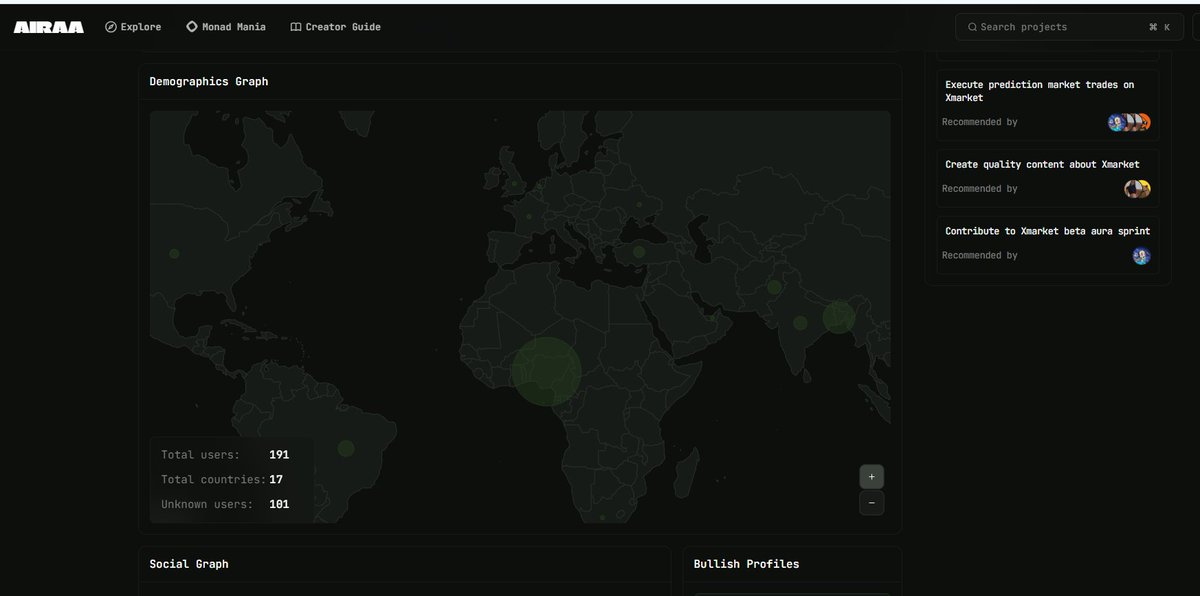Click the ⌘ K shortcut hint
Screen dimensions: 1200x596
1159,27
